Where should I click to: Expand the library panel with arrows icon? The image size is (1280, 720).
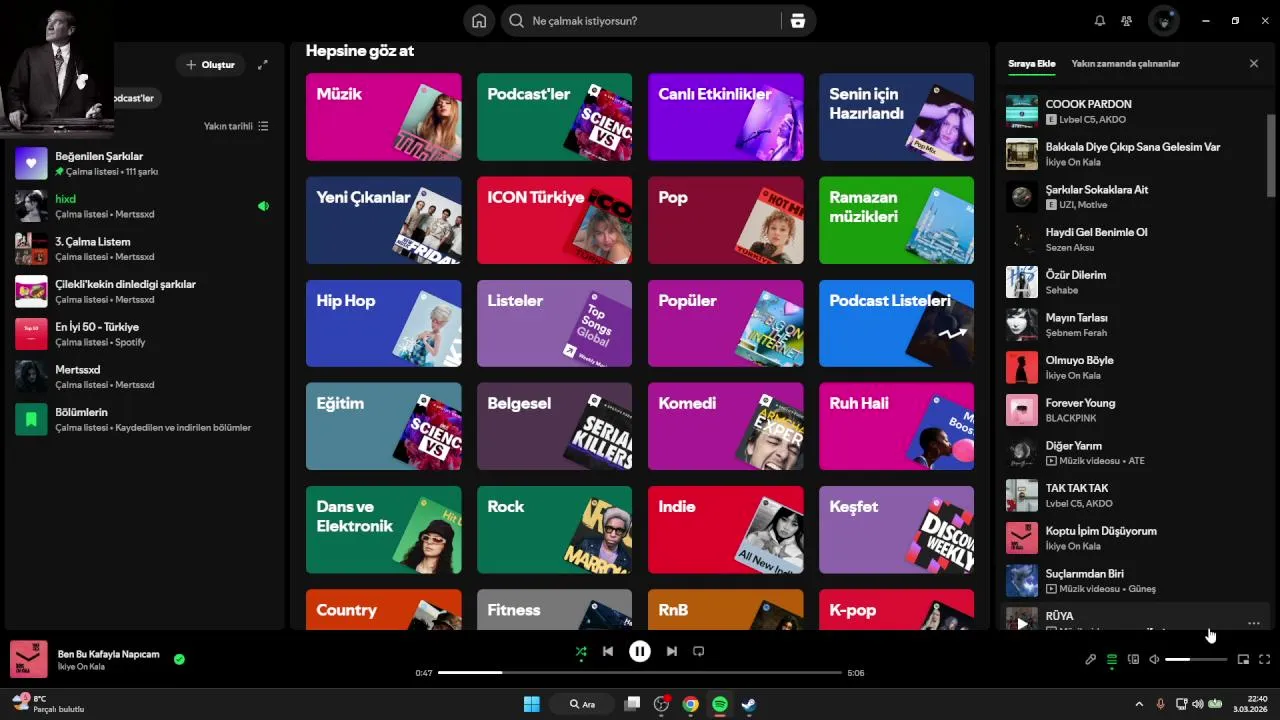pyautogui.click(x=263, y=65)
